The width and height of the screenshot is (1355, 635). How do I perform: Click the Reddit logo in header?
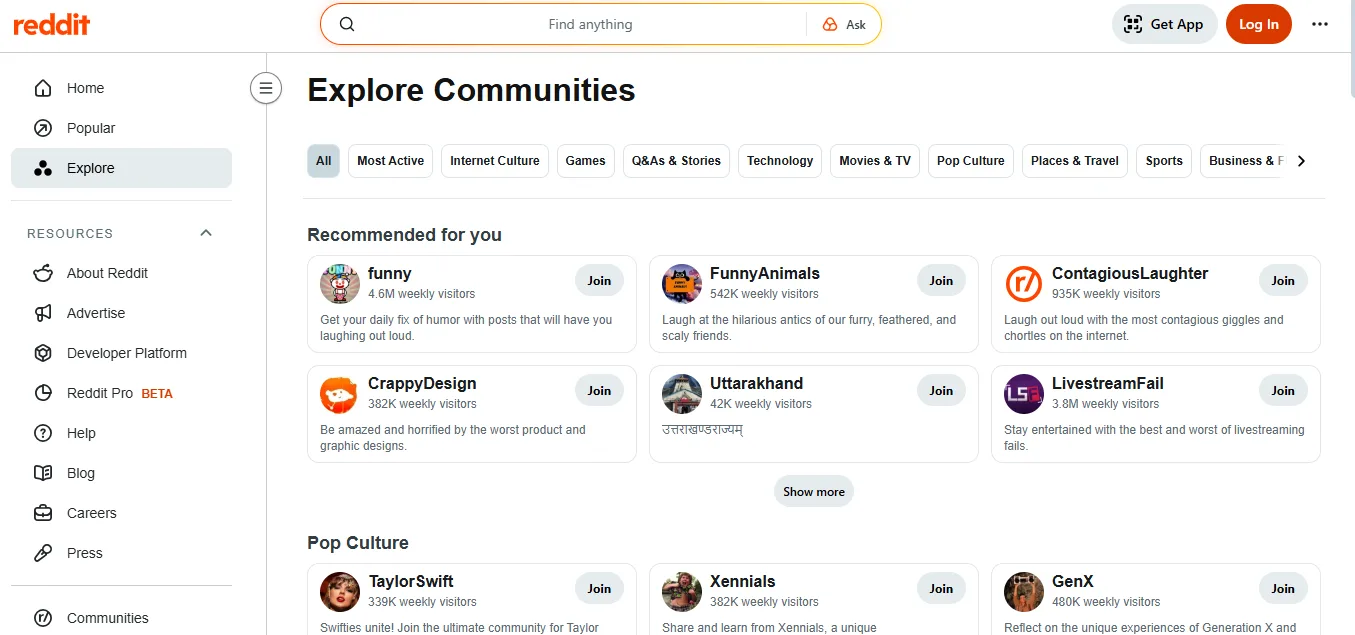51,25
